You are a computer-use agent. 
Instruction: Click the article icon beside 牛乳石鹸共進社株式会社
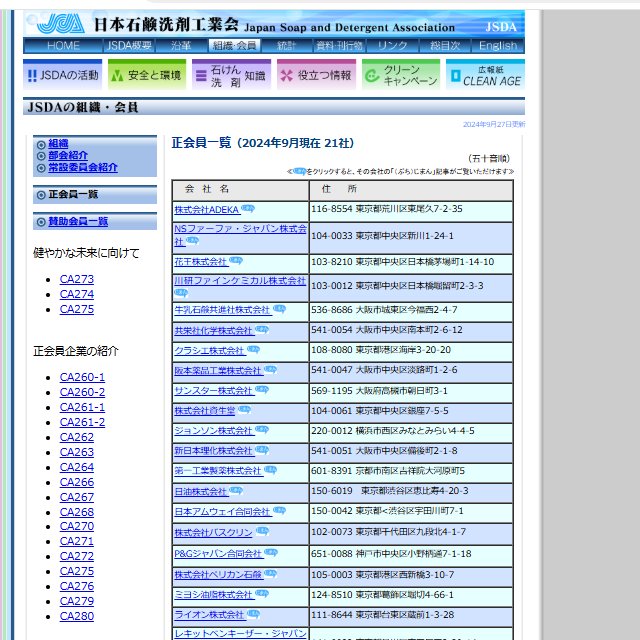[x=279, y=309]
